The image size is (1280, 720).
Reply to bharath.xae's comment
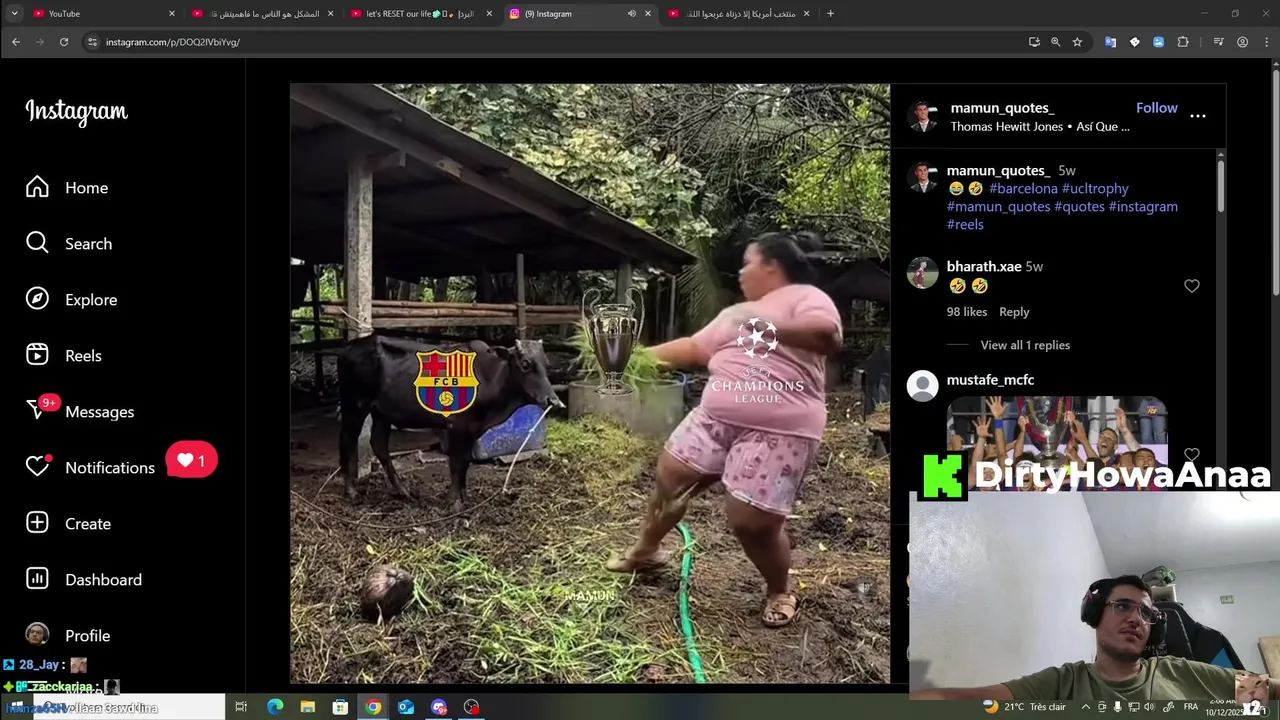pos(1014,312)
